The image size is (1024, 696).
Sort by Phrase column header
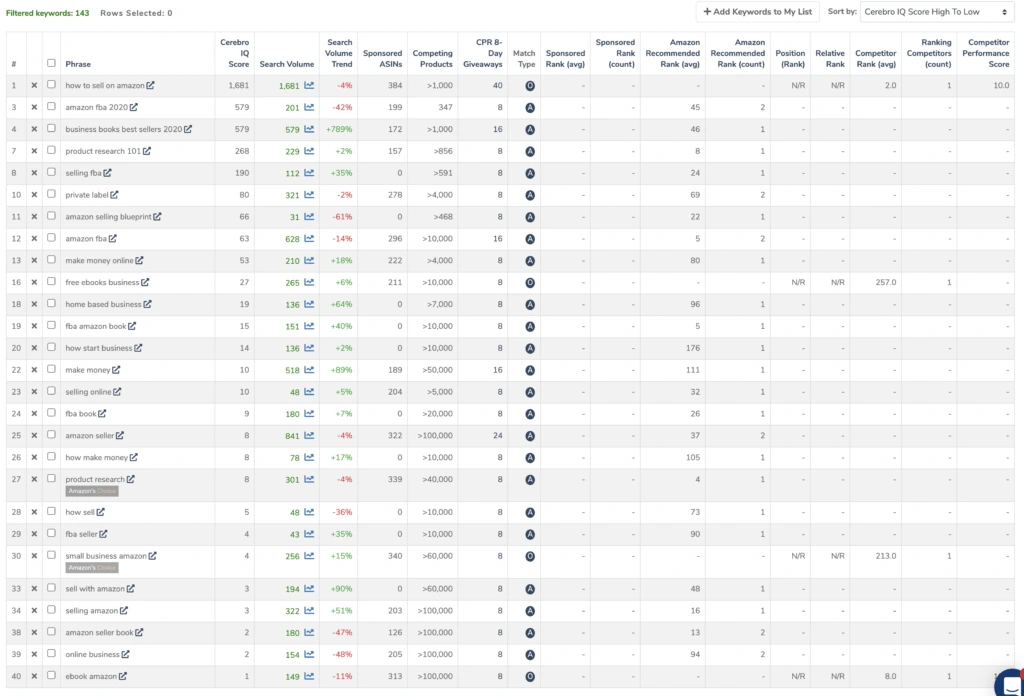[78, 64]
